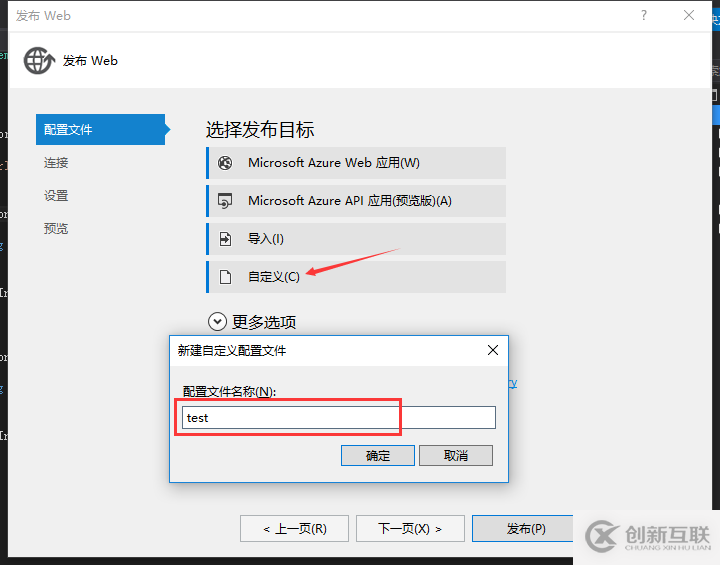Go to the 连接 step
Image resolution: width=720 pixels, height=565 pixels.
tap(56, 163)
